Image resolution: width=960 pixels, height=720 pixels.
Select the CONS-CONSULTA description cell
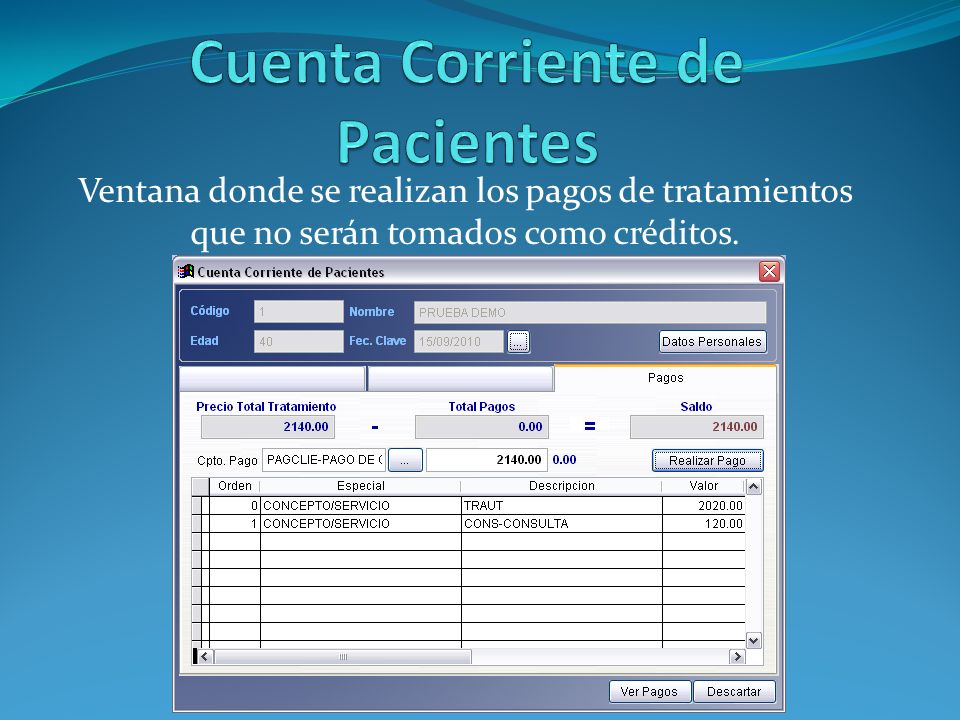click(561, 523)
